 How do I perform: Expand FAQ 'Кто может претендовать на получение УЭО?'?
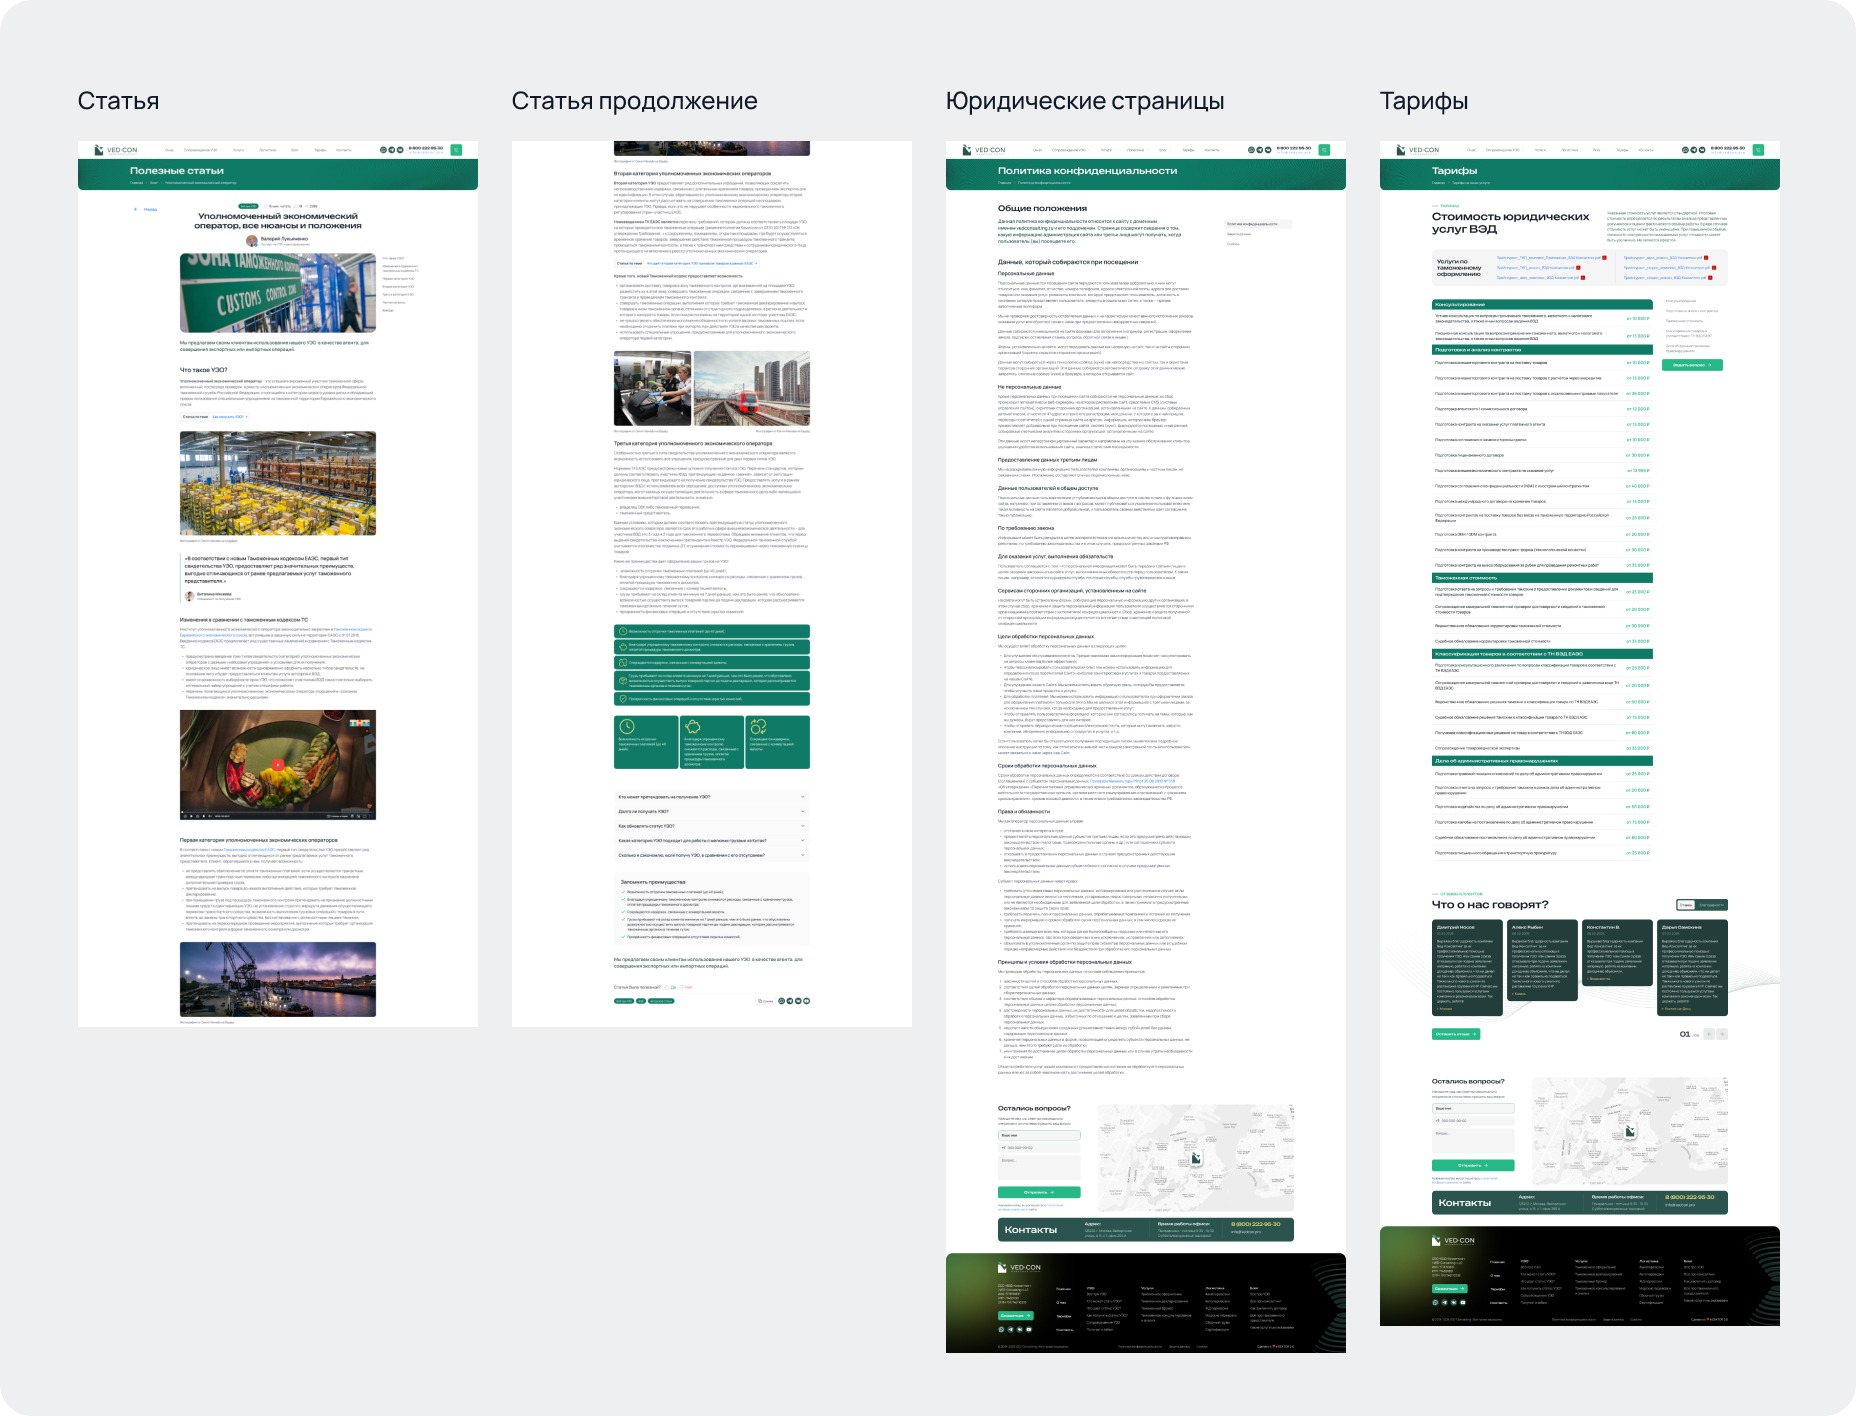pos(711,797)
